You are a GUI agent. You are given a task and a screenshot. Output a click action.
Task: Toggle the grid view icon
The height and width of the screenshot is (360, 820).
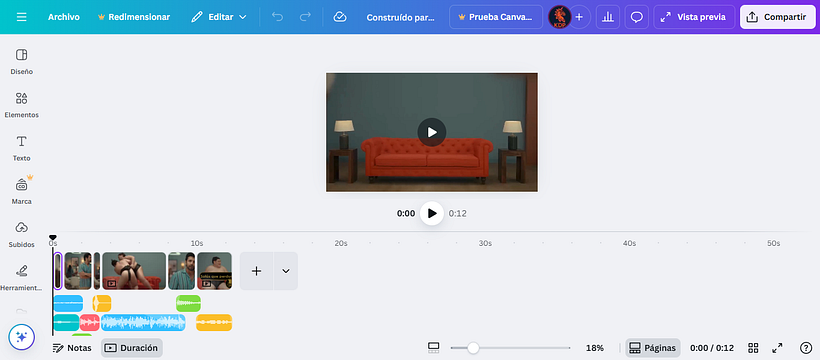coord(753,348)
